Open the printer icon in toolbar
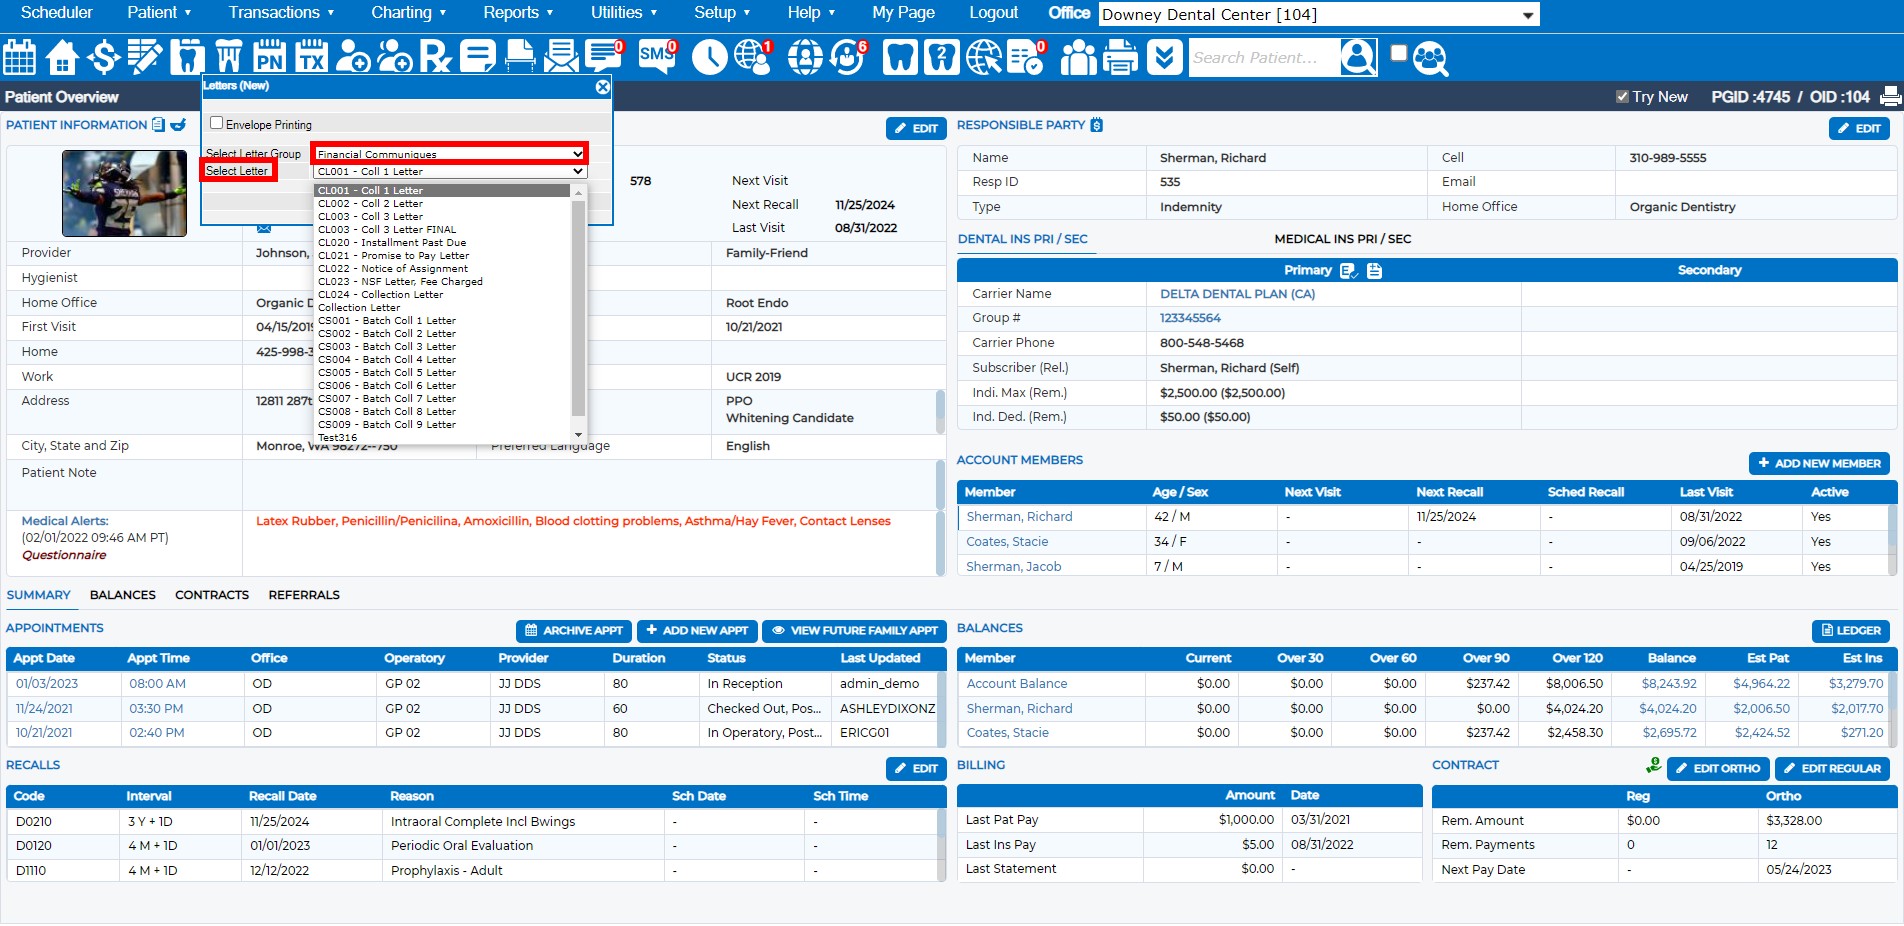This screenshot has height=926, width=1904. click(x=1120, y=57)
